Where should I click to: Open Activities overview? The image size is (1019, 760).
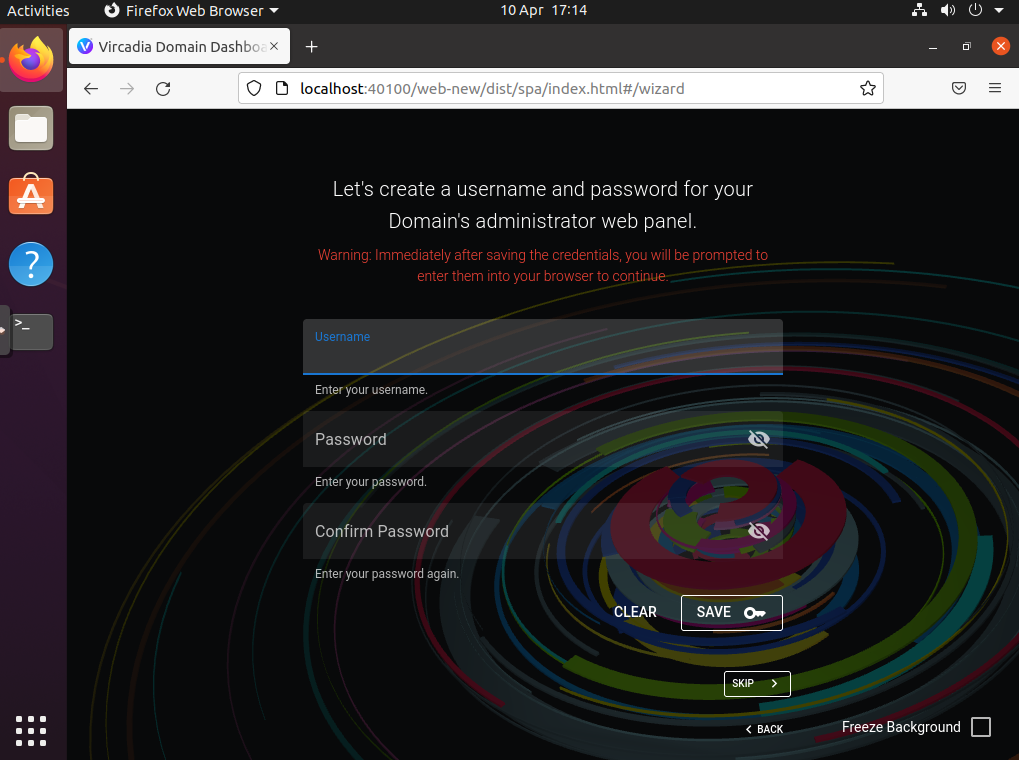(38, 10)
